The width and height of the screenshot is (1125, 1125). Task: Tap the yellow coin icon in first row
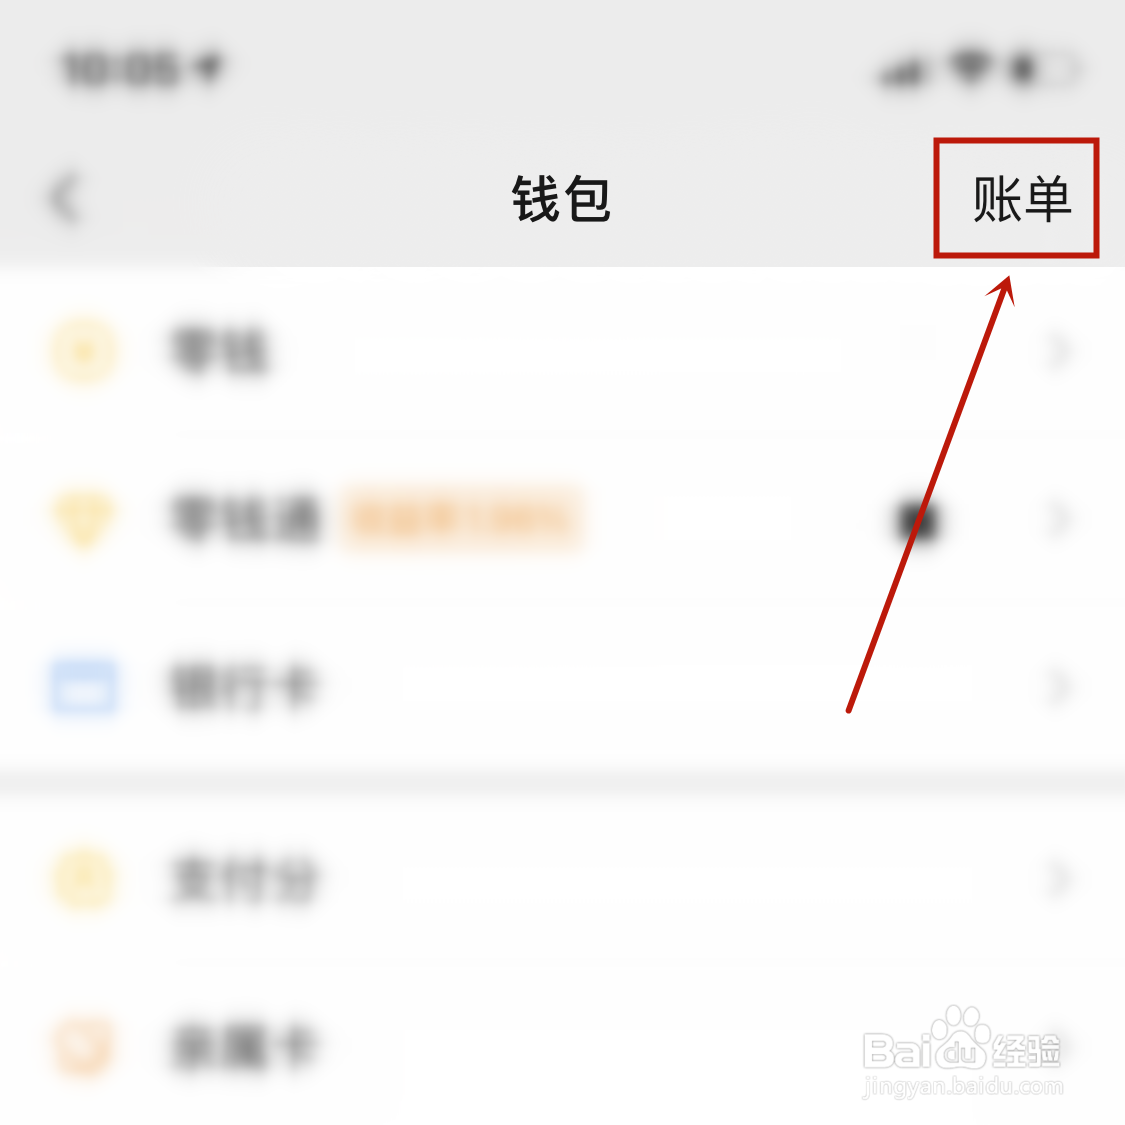[84, 352]
